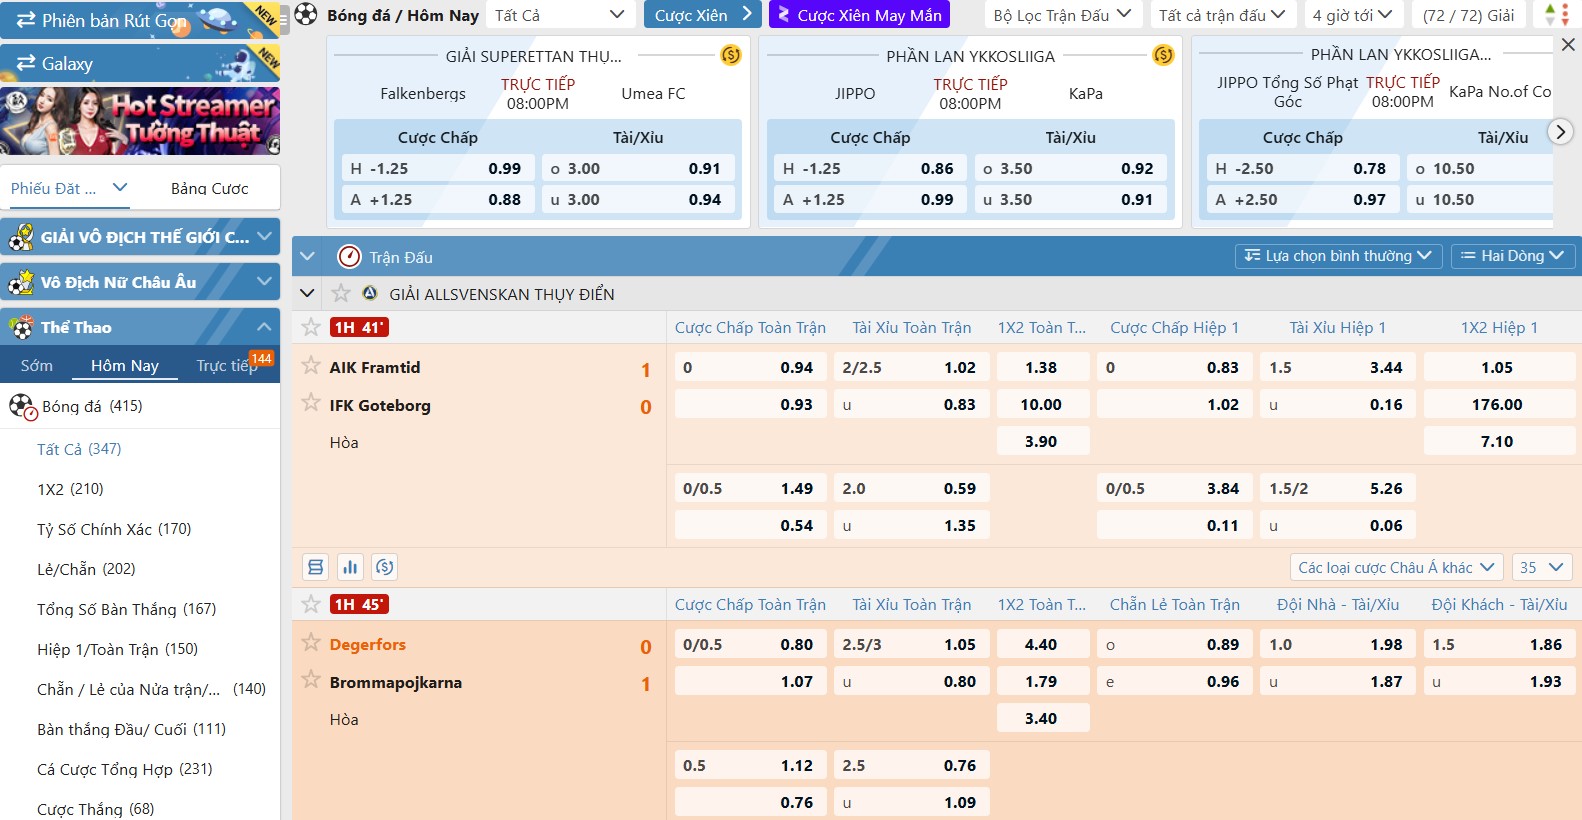The height and width of the screenshot is (820, 1582).
Task: Click the Hot Streamer banner
Action: tap(140, 121)
